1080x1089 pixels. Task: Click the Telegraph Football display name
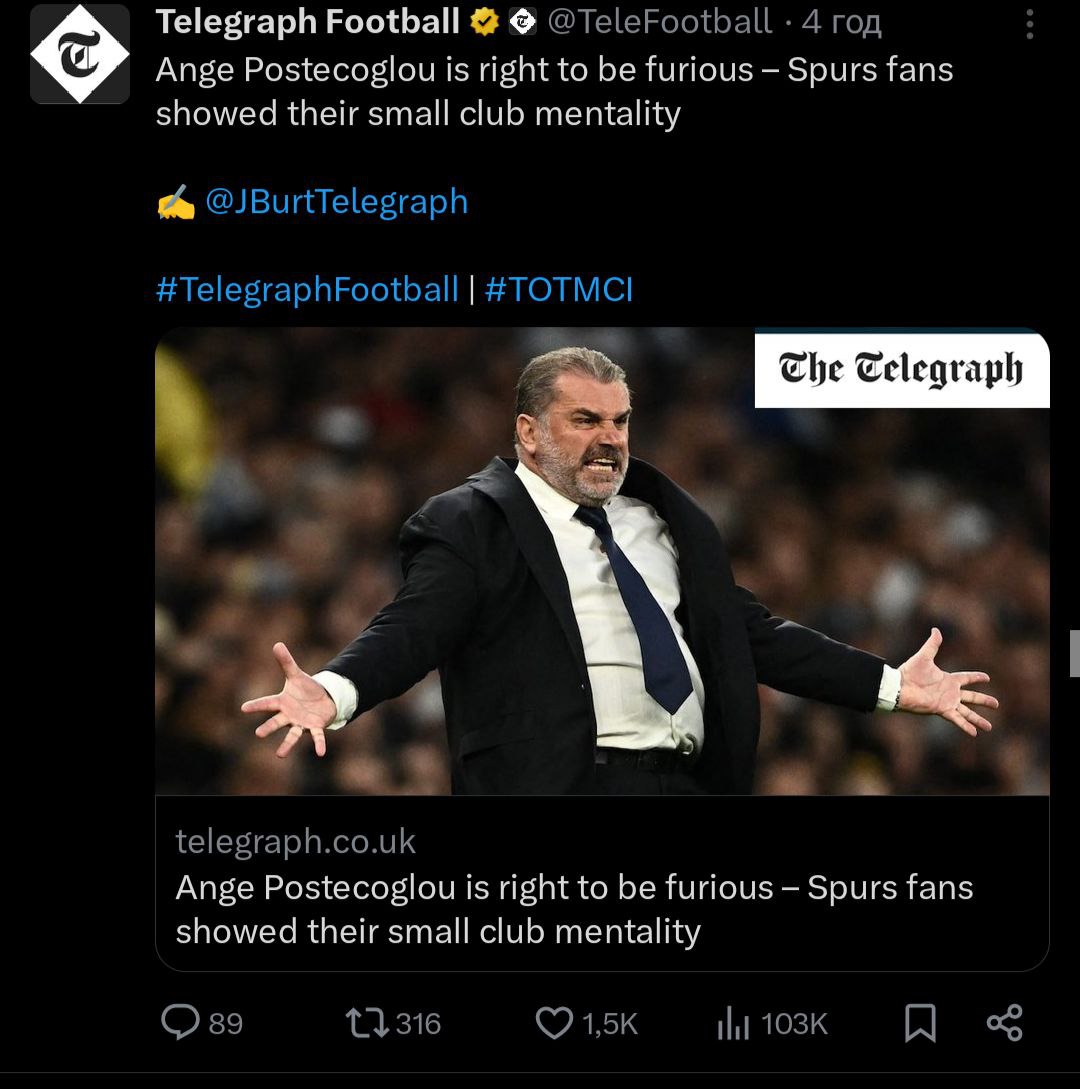tap(307, 22)
